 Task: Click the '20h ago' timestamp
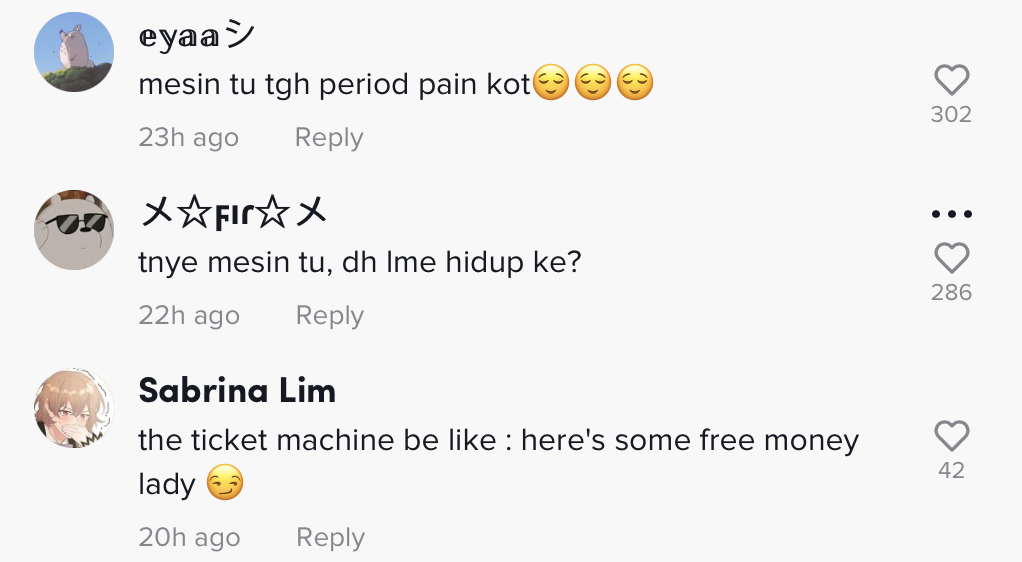click(189, 538)
